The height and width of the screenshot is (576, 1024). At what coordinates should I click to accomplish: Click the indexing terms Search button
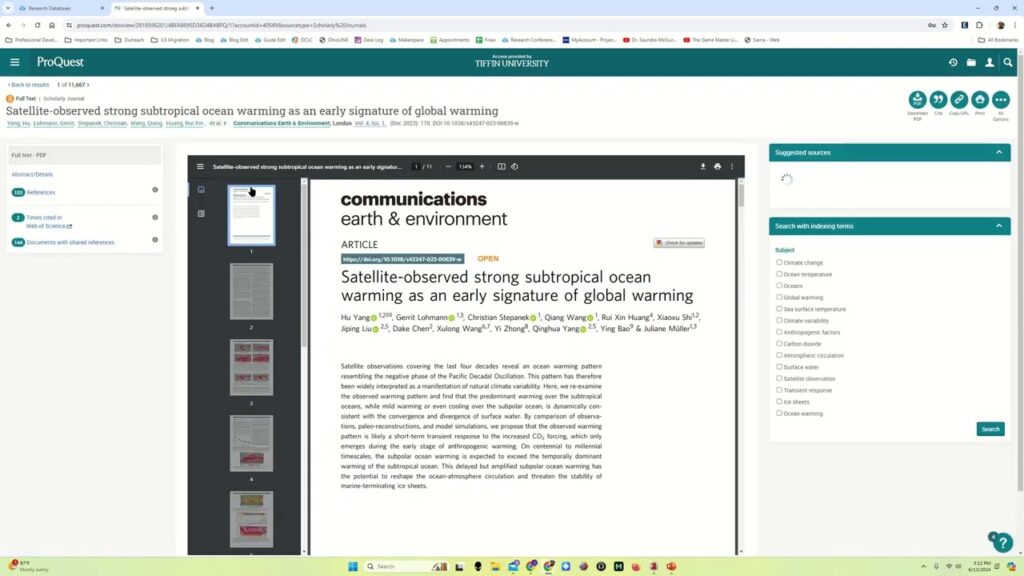[990, 429]
